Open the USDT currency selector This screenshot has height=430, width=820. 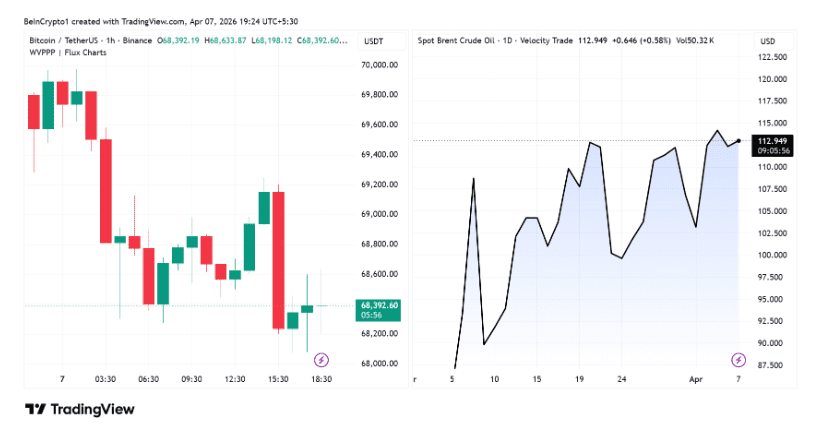click(373, 41)
